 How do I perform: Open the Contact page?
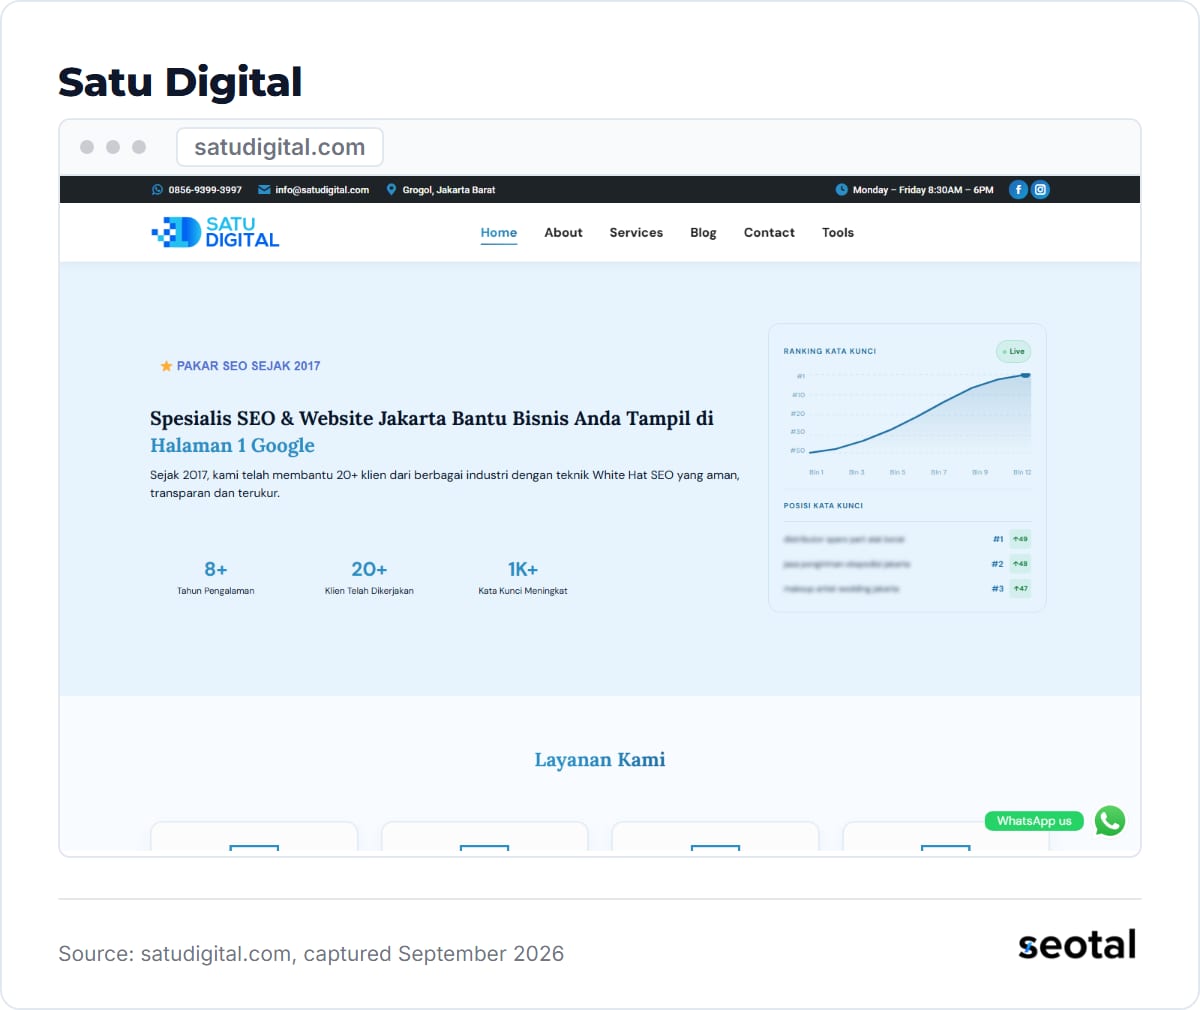769,232
